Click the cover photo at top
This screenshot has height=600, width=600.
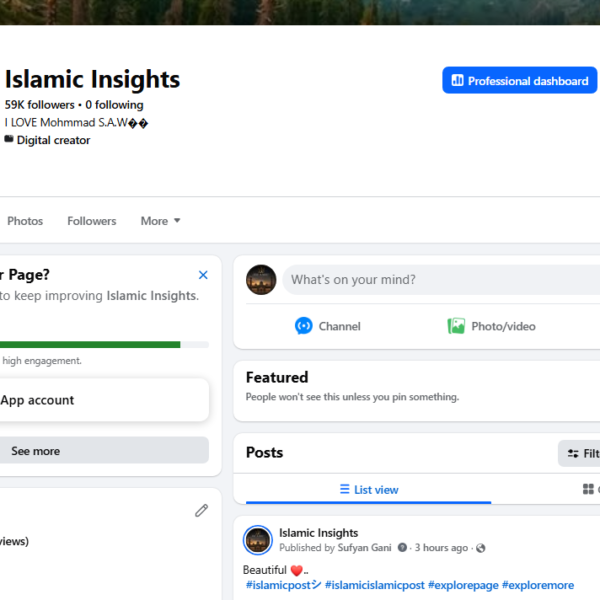(x=300, y=12)
